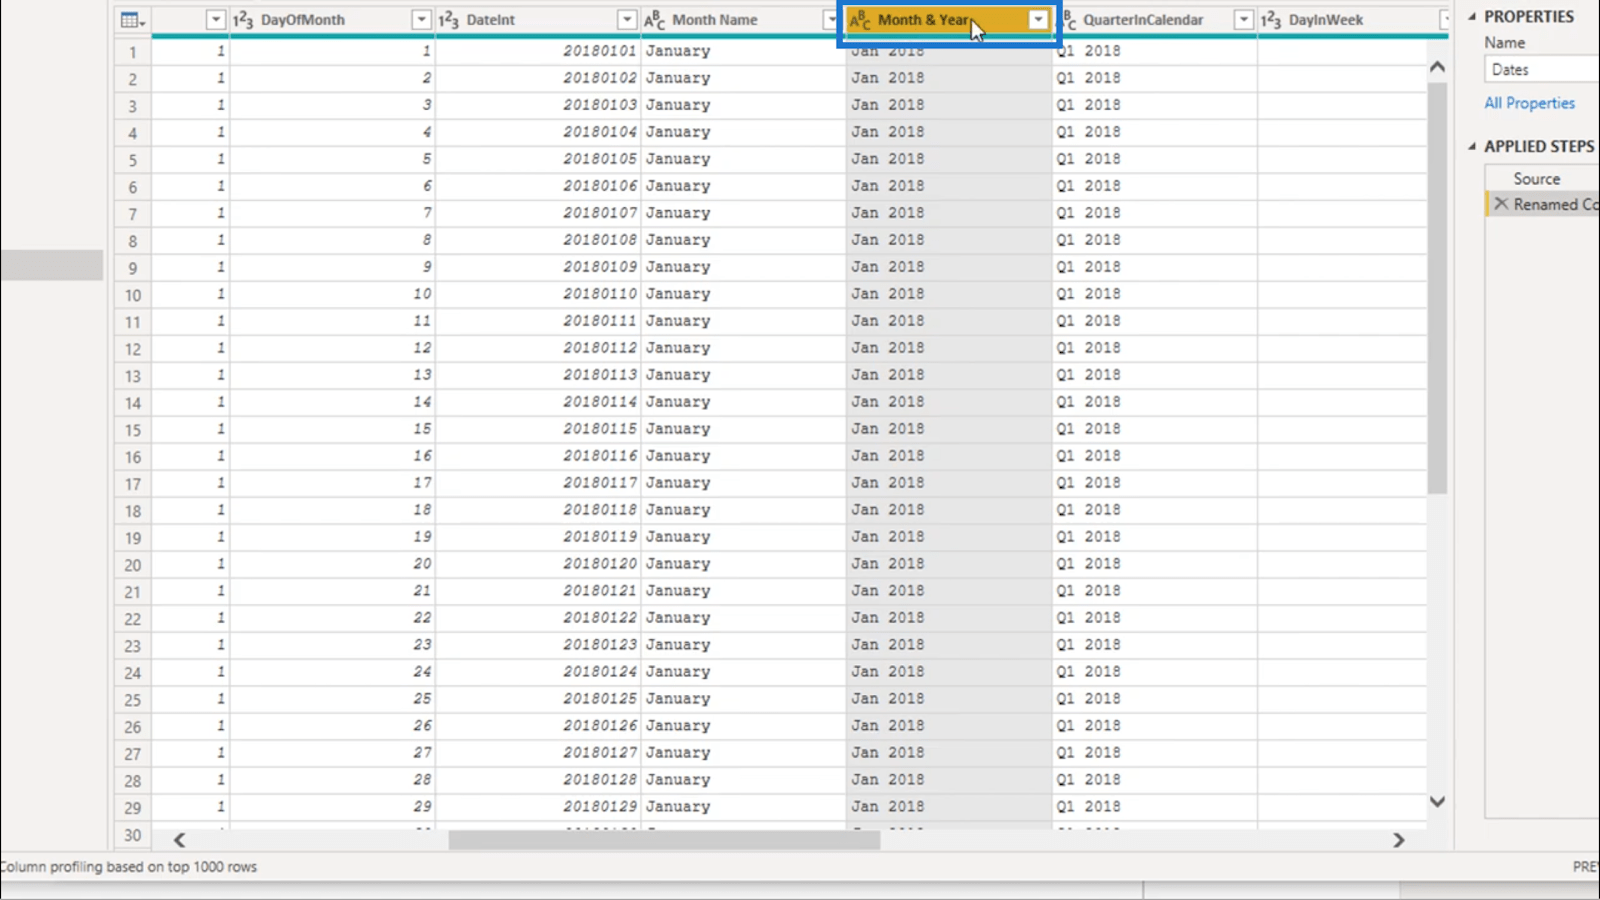Select row number 29 header

point(132,807)
